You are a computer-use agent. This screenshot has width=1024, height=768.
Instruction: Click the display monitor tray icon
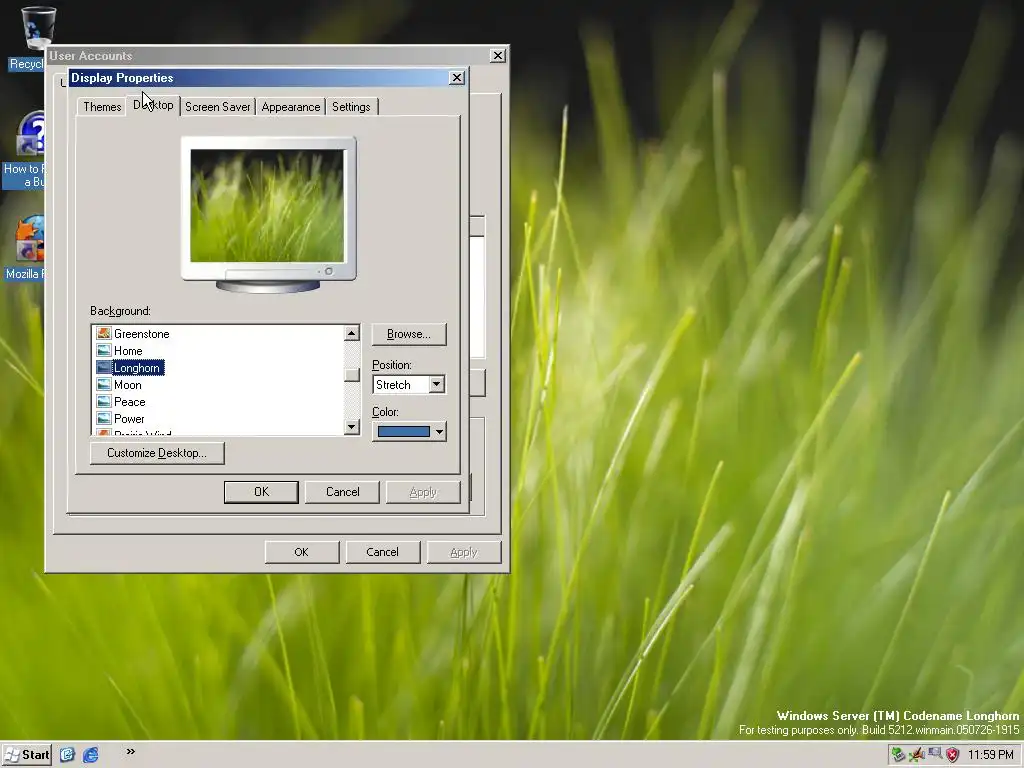(935, 754)
